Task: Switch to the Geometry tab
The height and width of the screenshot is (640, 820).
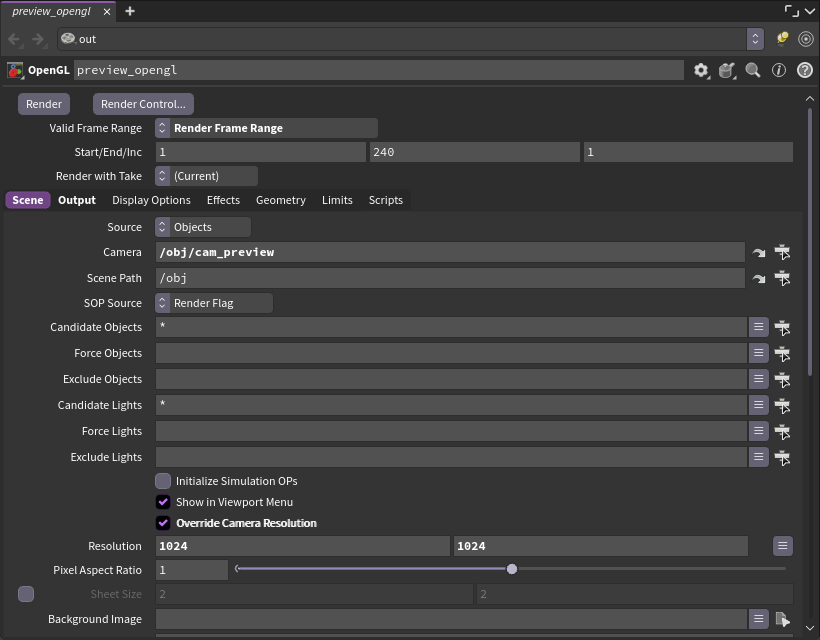Action: tap(281, 200)
